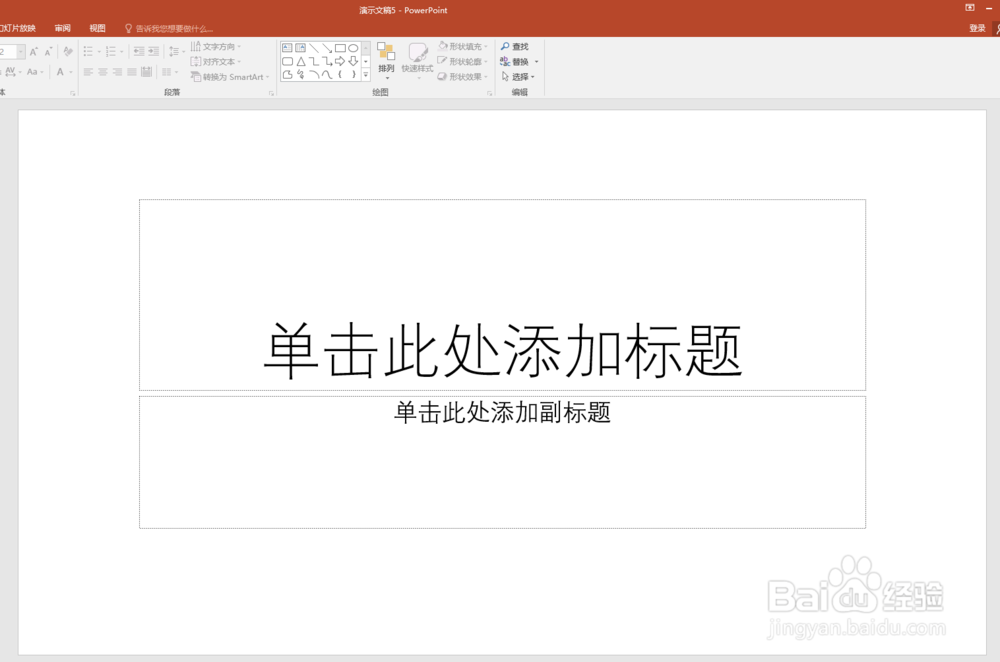Clear all text formatting with eraser icon
Screen dimensions: 1000x662
68,52
